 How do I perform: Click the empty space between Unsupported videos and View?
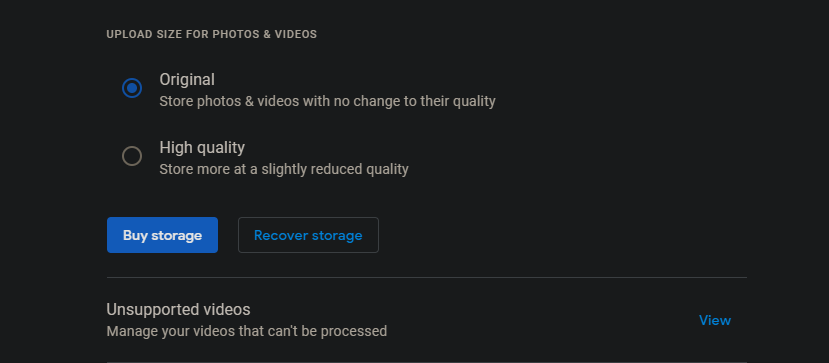point(475,320)
